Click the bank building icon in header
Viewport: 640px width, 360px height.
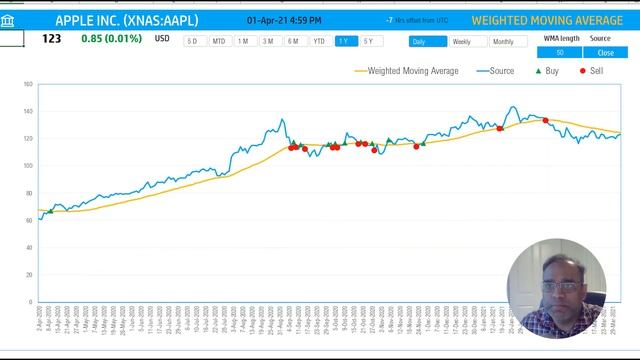[x=7, y=20]
